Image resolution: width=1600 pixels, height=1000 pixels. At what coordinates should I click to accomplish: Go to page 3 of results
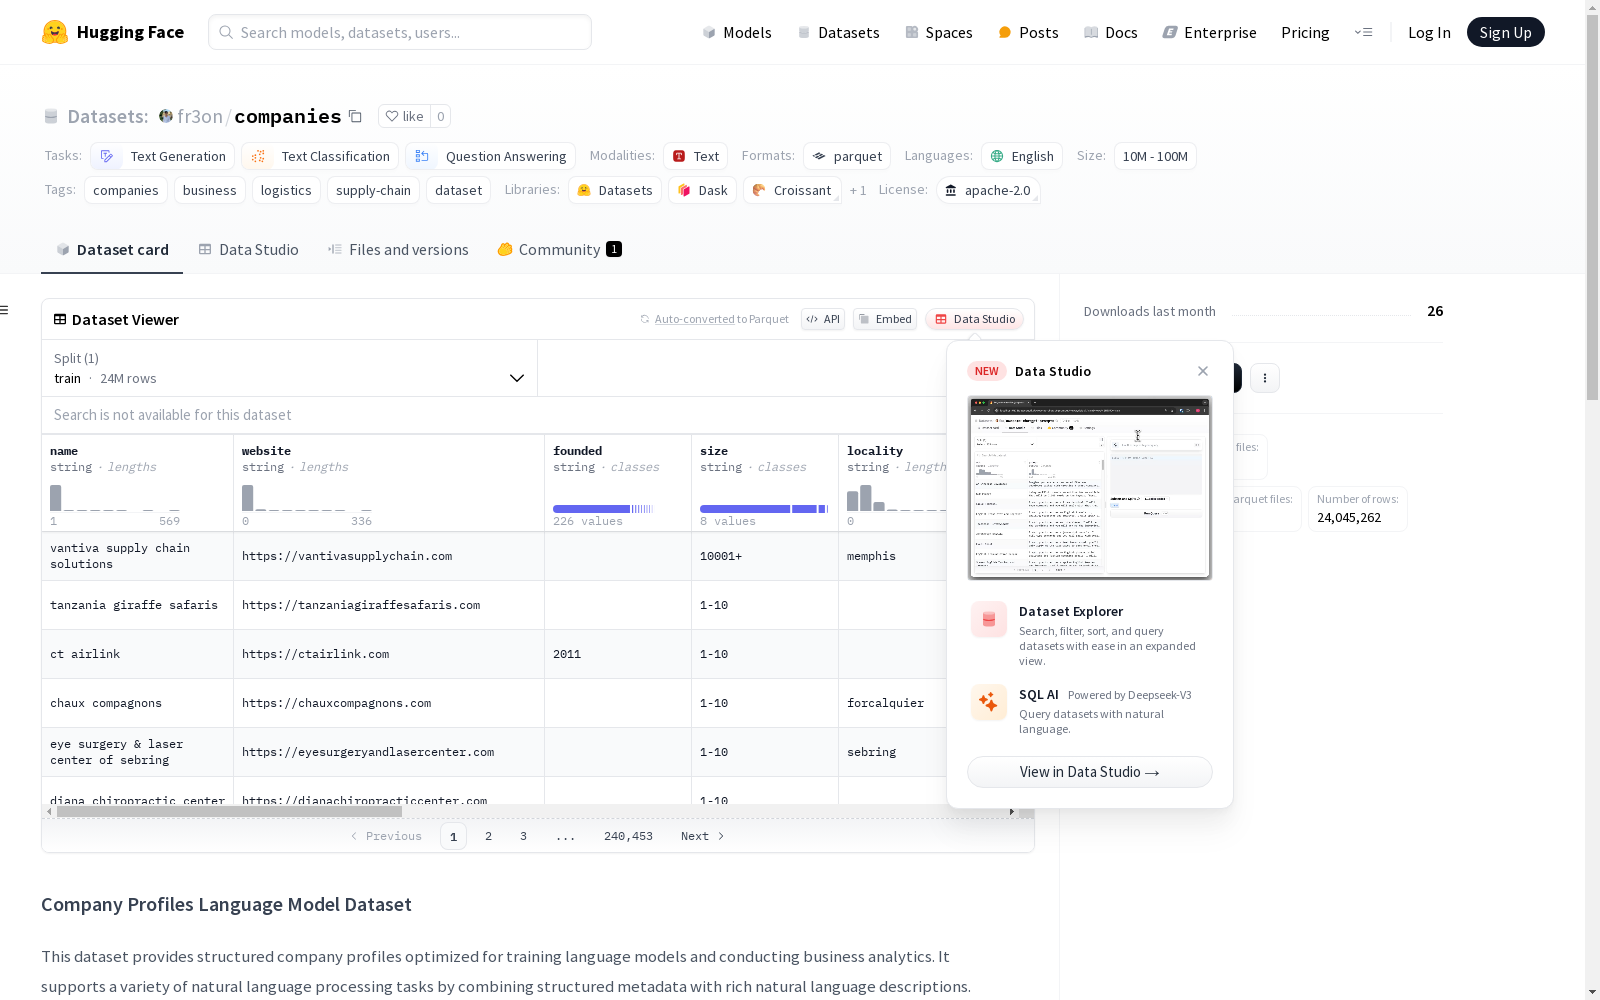[523, 836]
